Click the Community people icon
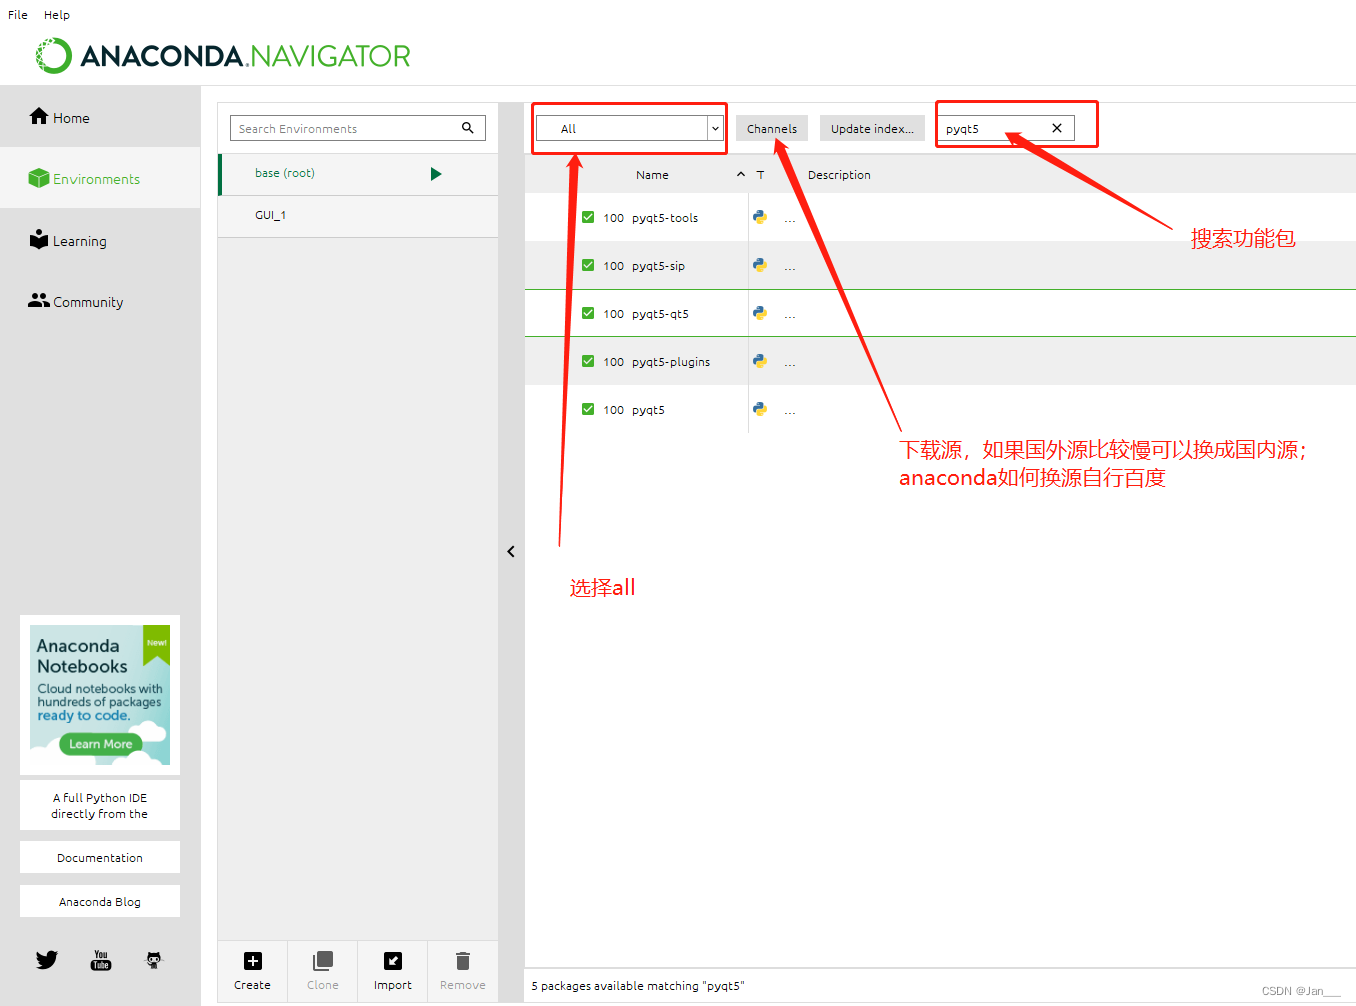 39,300
